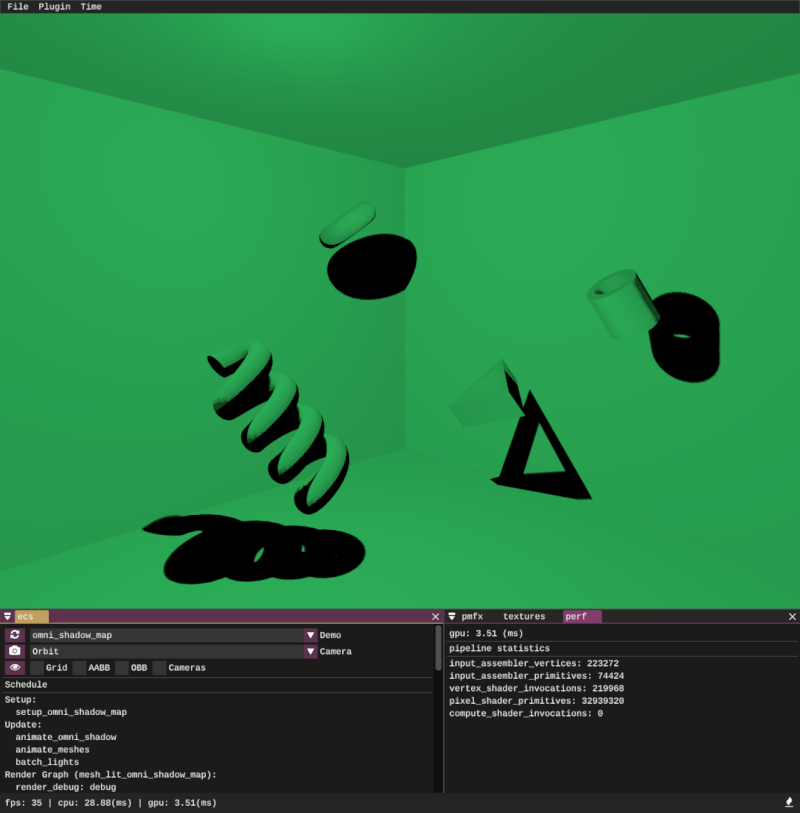This screenshot has height=813, width=800.
Task: Click vertex_shader_invocations value line
Action: [537, 688]
